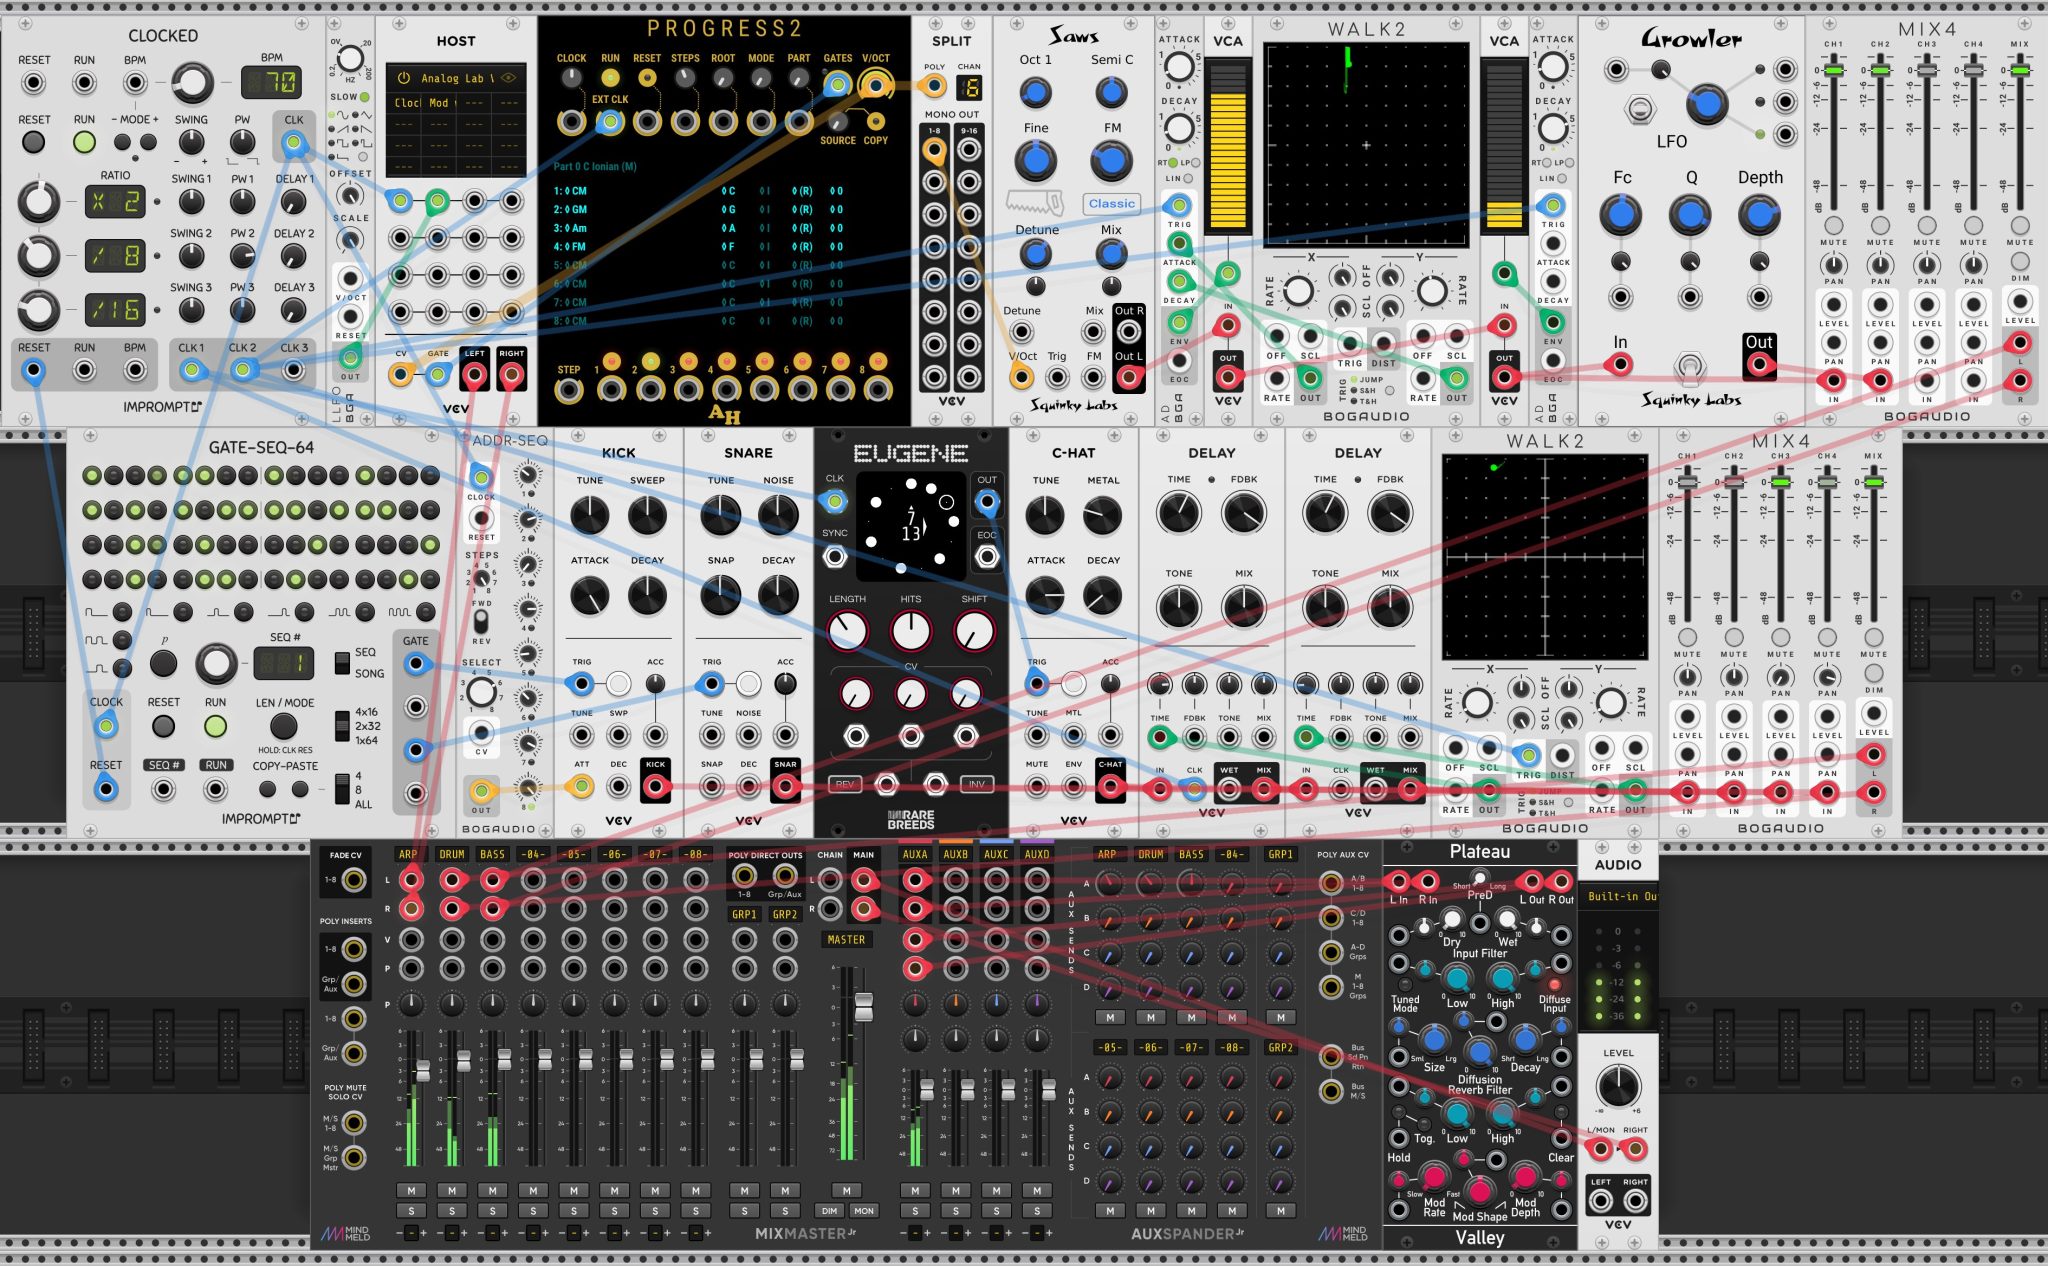Click the Classic button on Saws
2048x1266 pixels.
coord(1111,203)
